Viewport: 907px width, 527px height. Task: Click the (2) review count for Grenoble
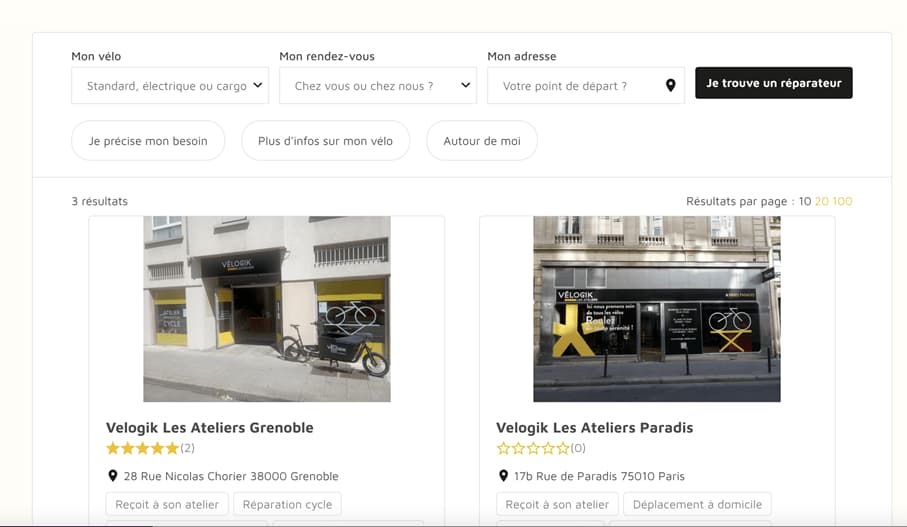(x=187, y=448)
